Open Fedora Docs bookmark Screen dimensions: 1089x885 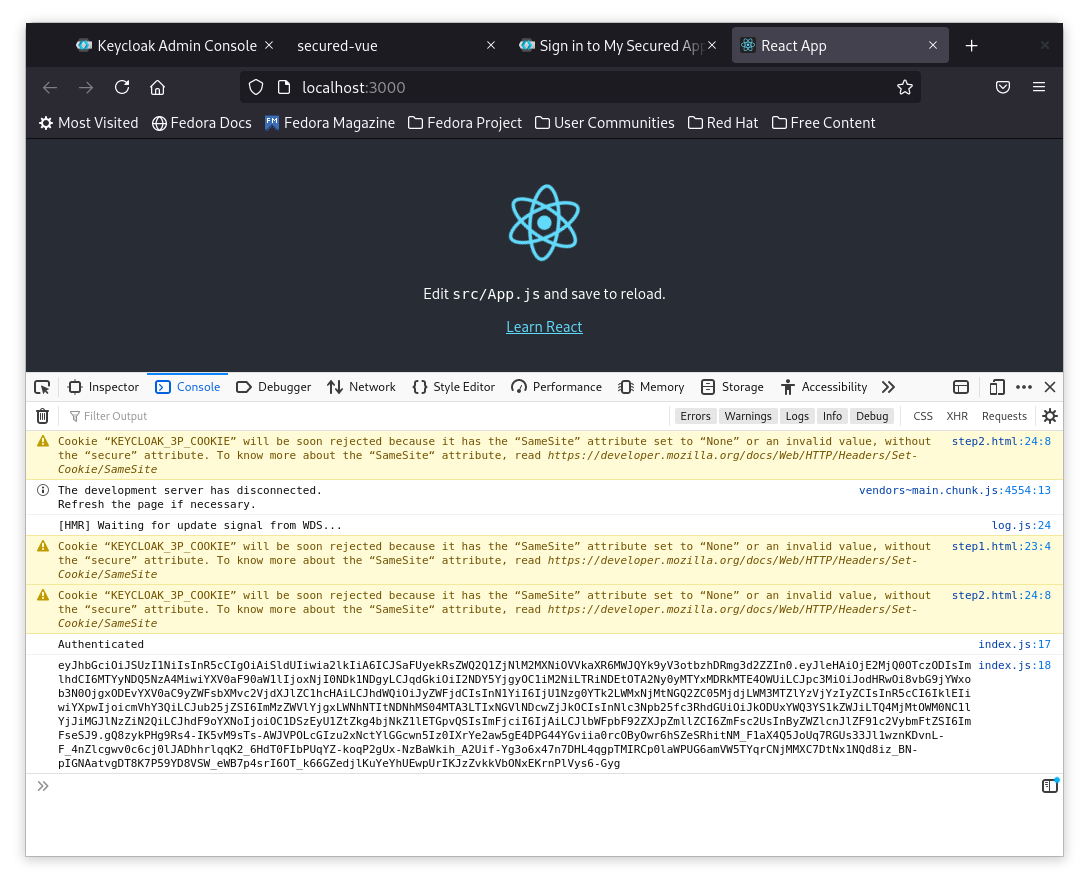pos(201,123)
